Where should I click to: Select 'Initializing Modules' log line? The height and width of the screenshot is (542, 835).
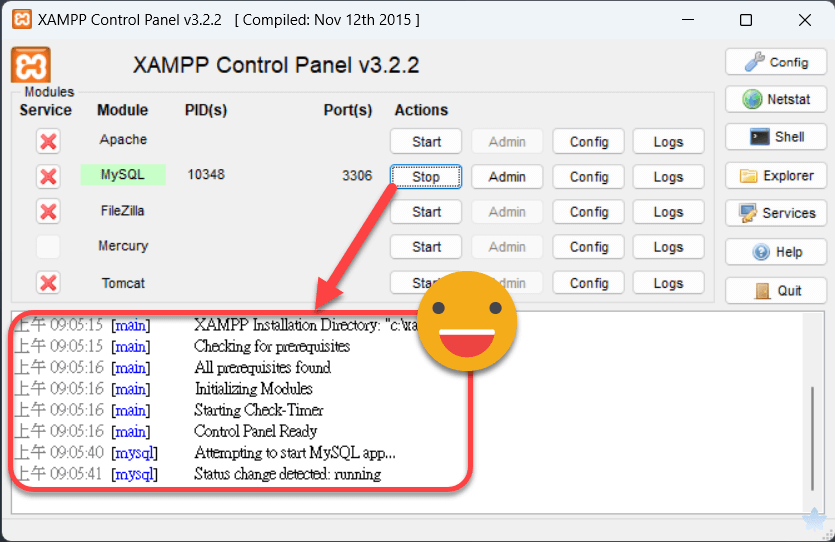253,389
